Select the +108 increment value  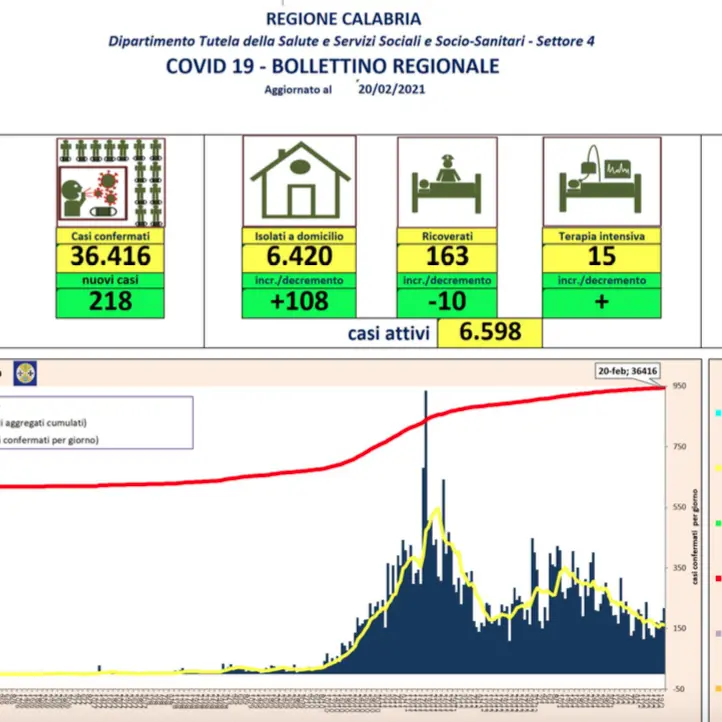point(299,301)
